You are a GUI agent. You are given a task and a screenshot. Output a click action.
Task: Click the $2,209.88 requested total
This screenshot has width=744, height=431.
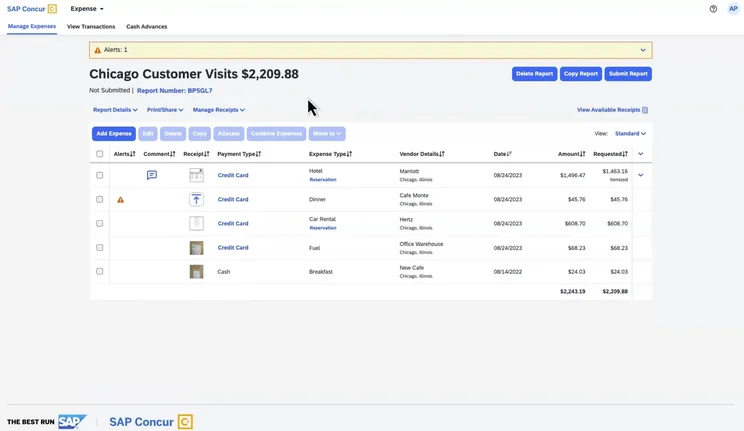coord(615,291)
